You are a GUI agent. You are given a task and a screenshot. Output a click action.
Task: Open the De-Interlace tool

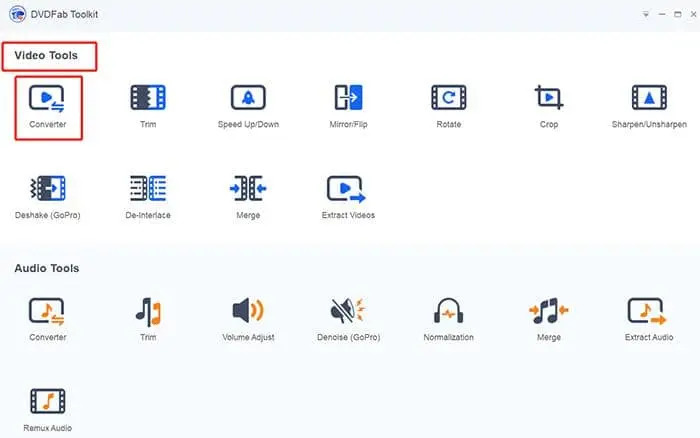click(x=148, y=189)
